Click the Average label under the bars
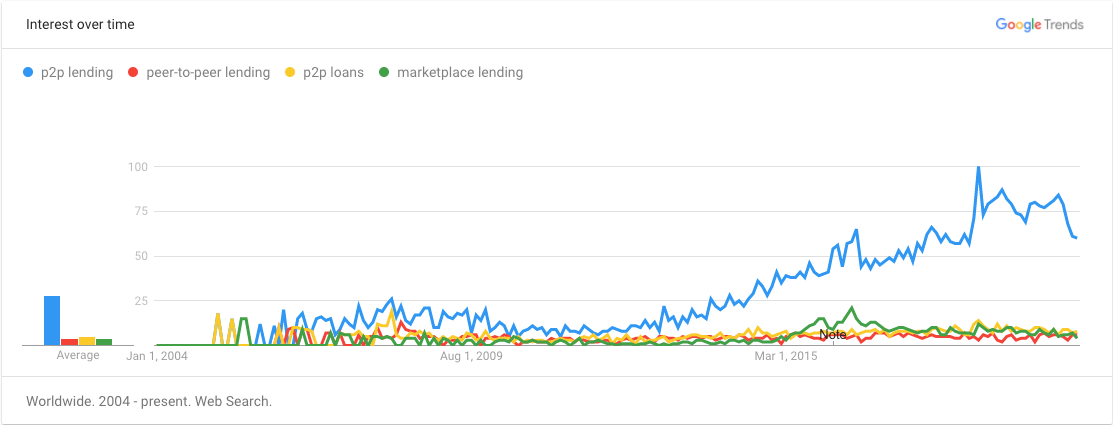 (x=78, y=355)
